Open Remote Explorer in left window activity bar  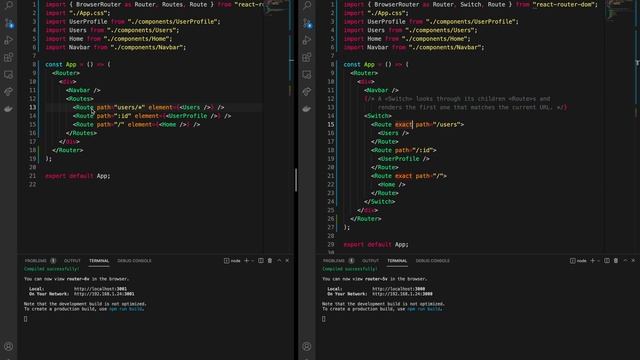click(9, 75)
